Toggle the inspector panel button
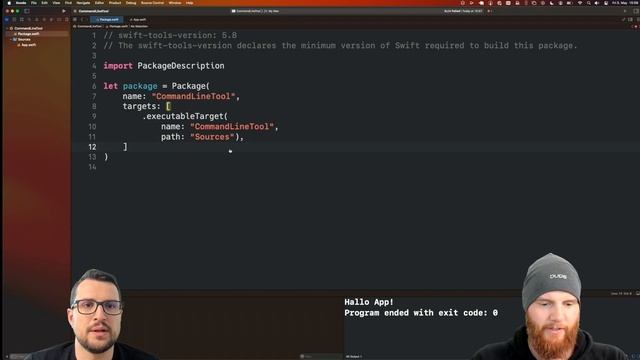The width and height of the screenshot is (640, 360). click(x=636, y=11)
